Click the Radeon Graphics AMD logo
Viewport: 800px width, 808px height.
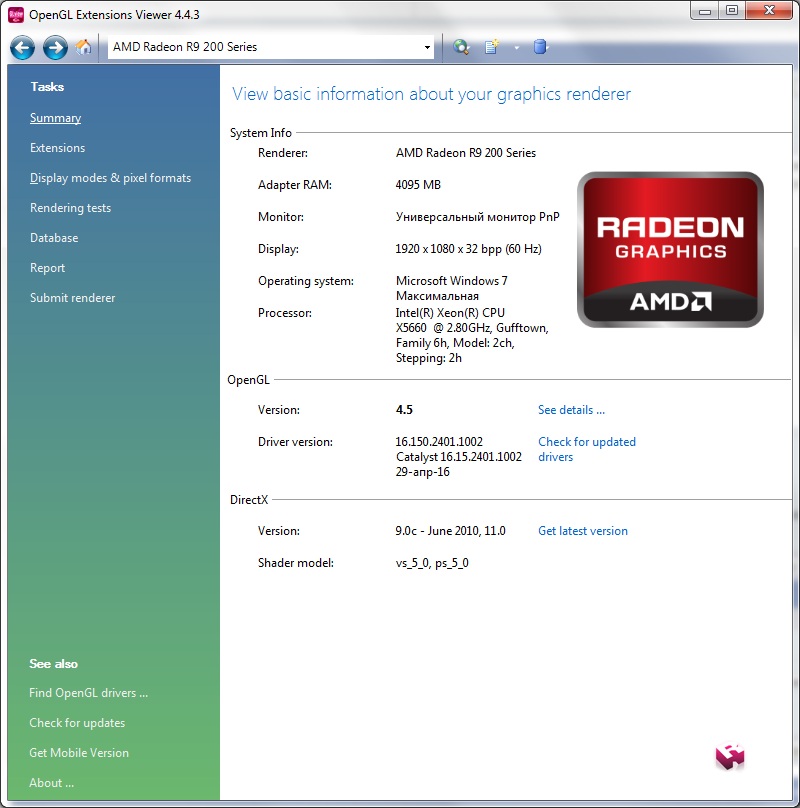(670, 249)
